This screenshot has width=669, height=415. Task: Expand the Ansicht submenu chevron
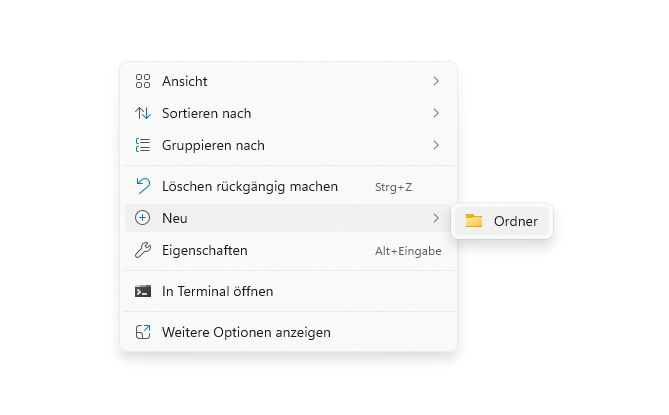[436, 81]
